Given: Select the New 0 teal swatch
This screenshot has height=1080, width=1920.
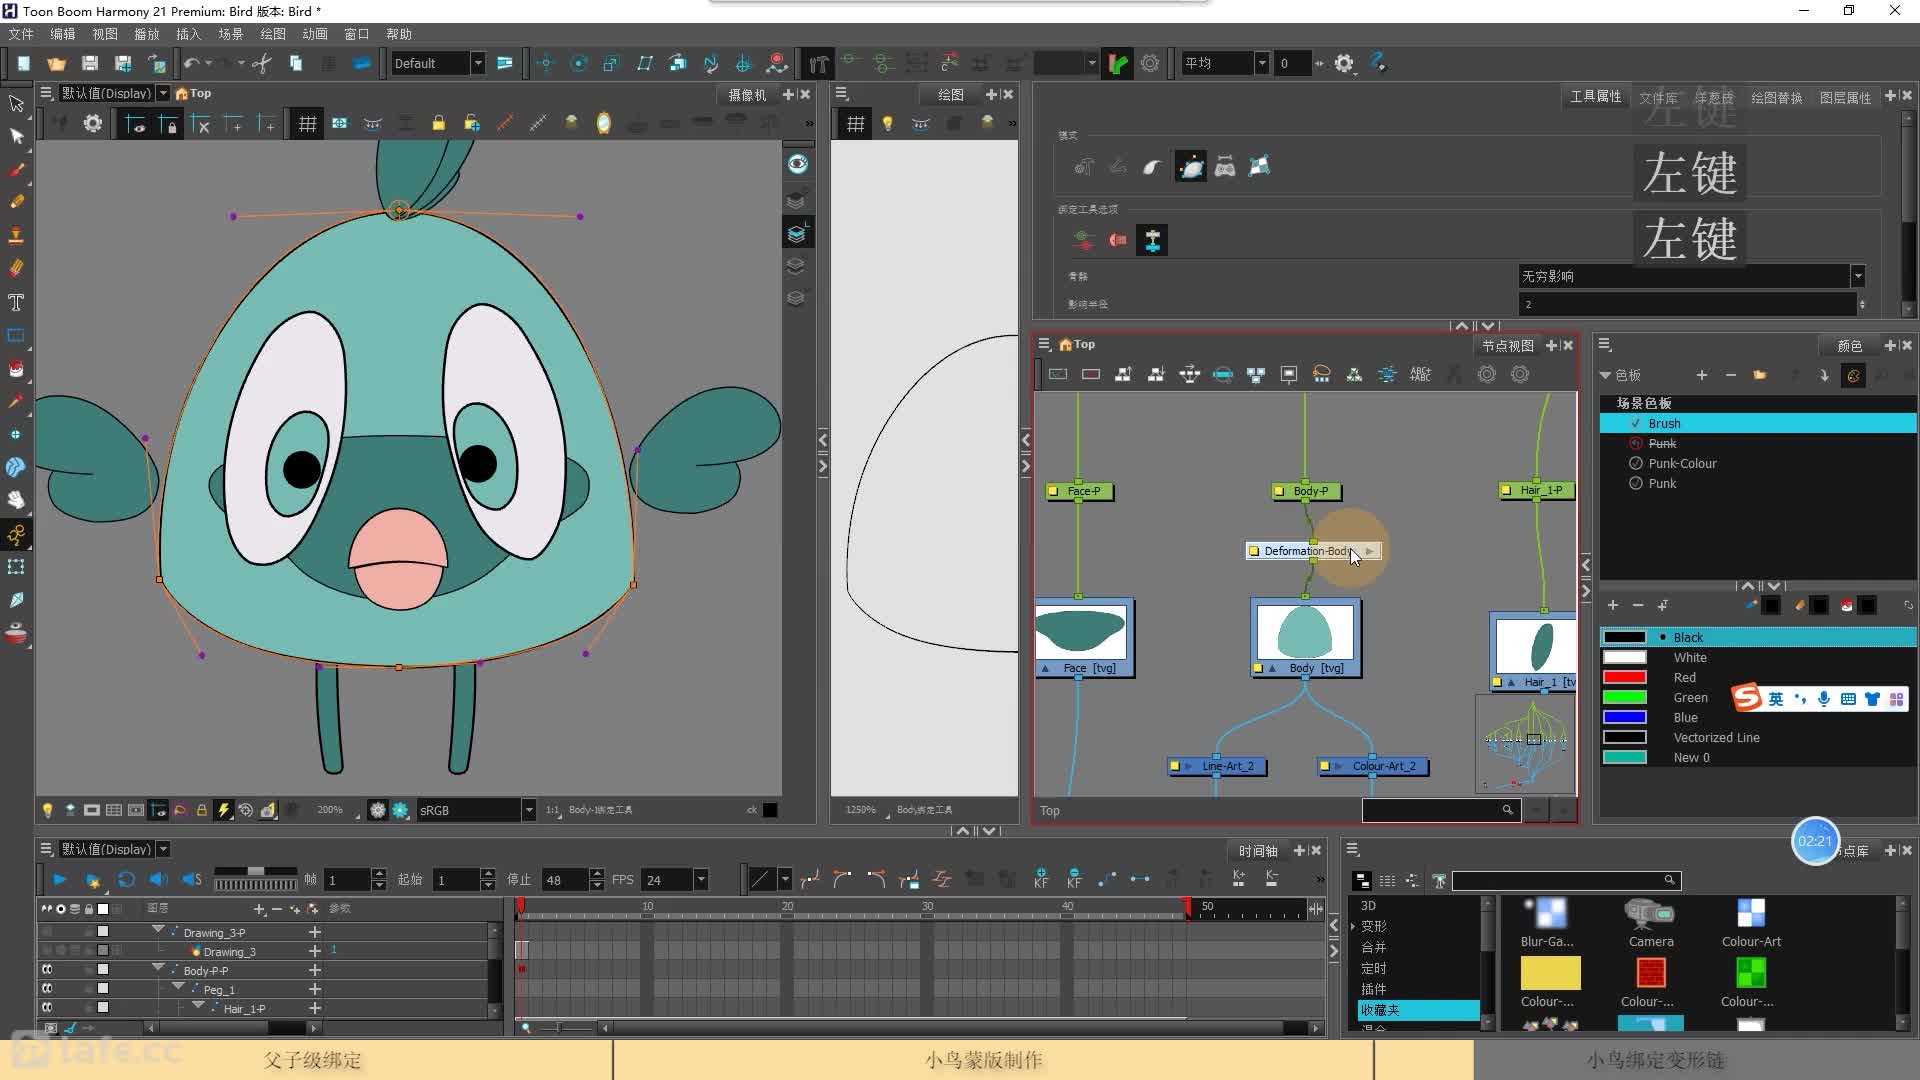Looking at the screenshot, I should pos(1625,758).
